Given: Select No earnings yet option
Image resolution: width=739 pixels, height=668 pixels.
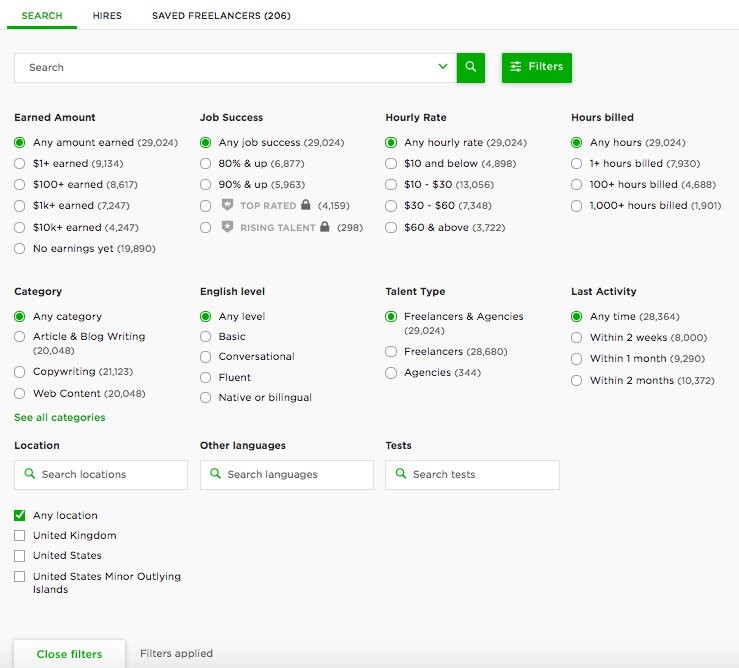Looking at the screenshot, I should point(19,248).
